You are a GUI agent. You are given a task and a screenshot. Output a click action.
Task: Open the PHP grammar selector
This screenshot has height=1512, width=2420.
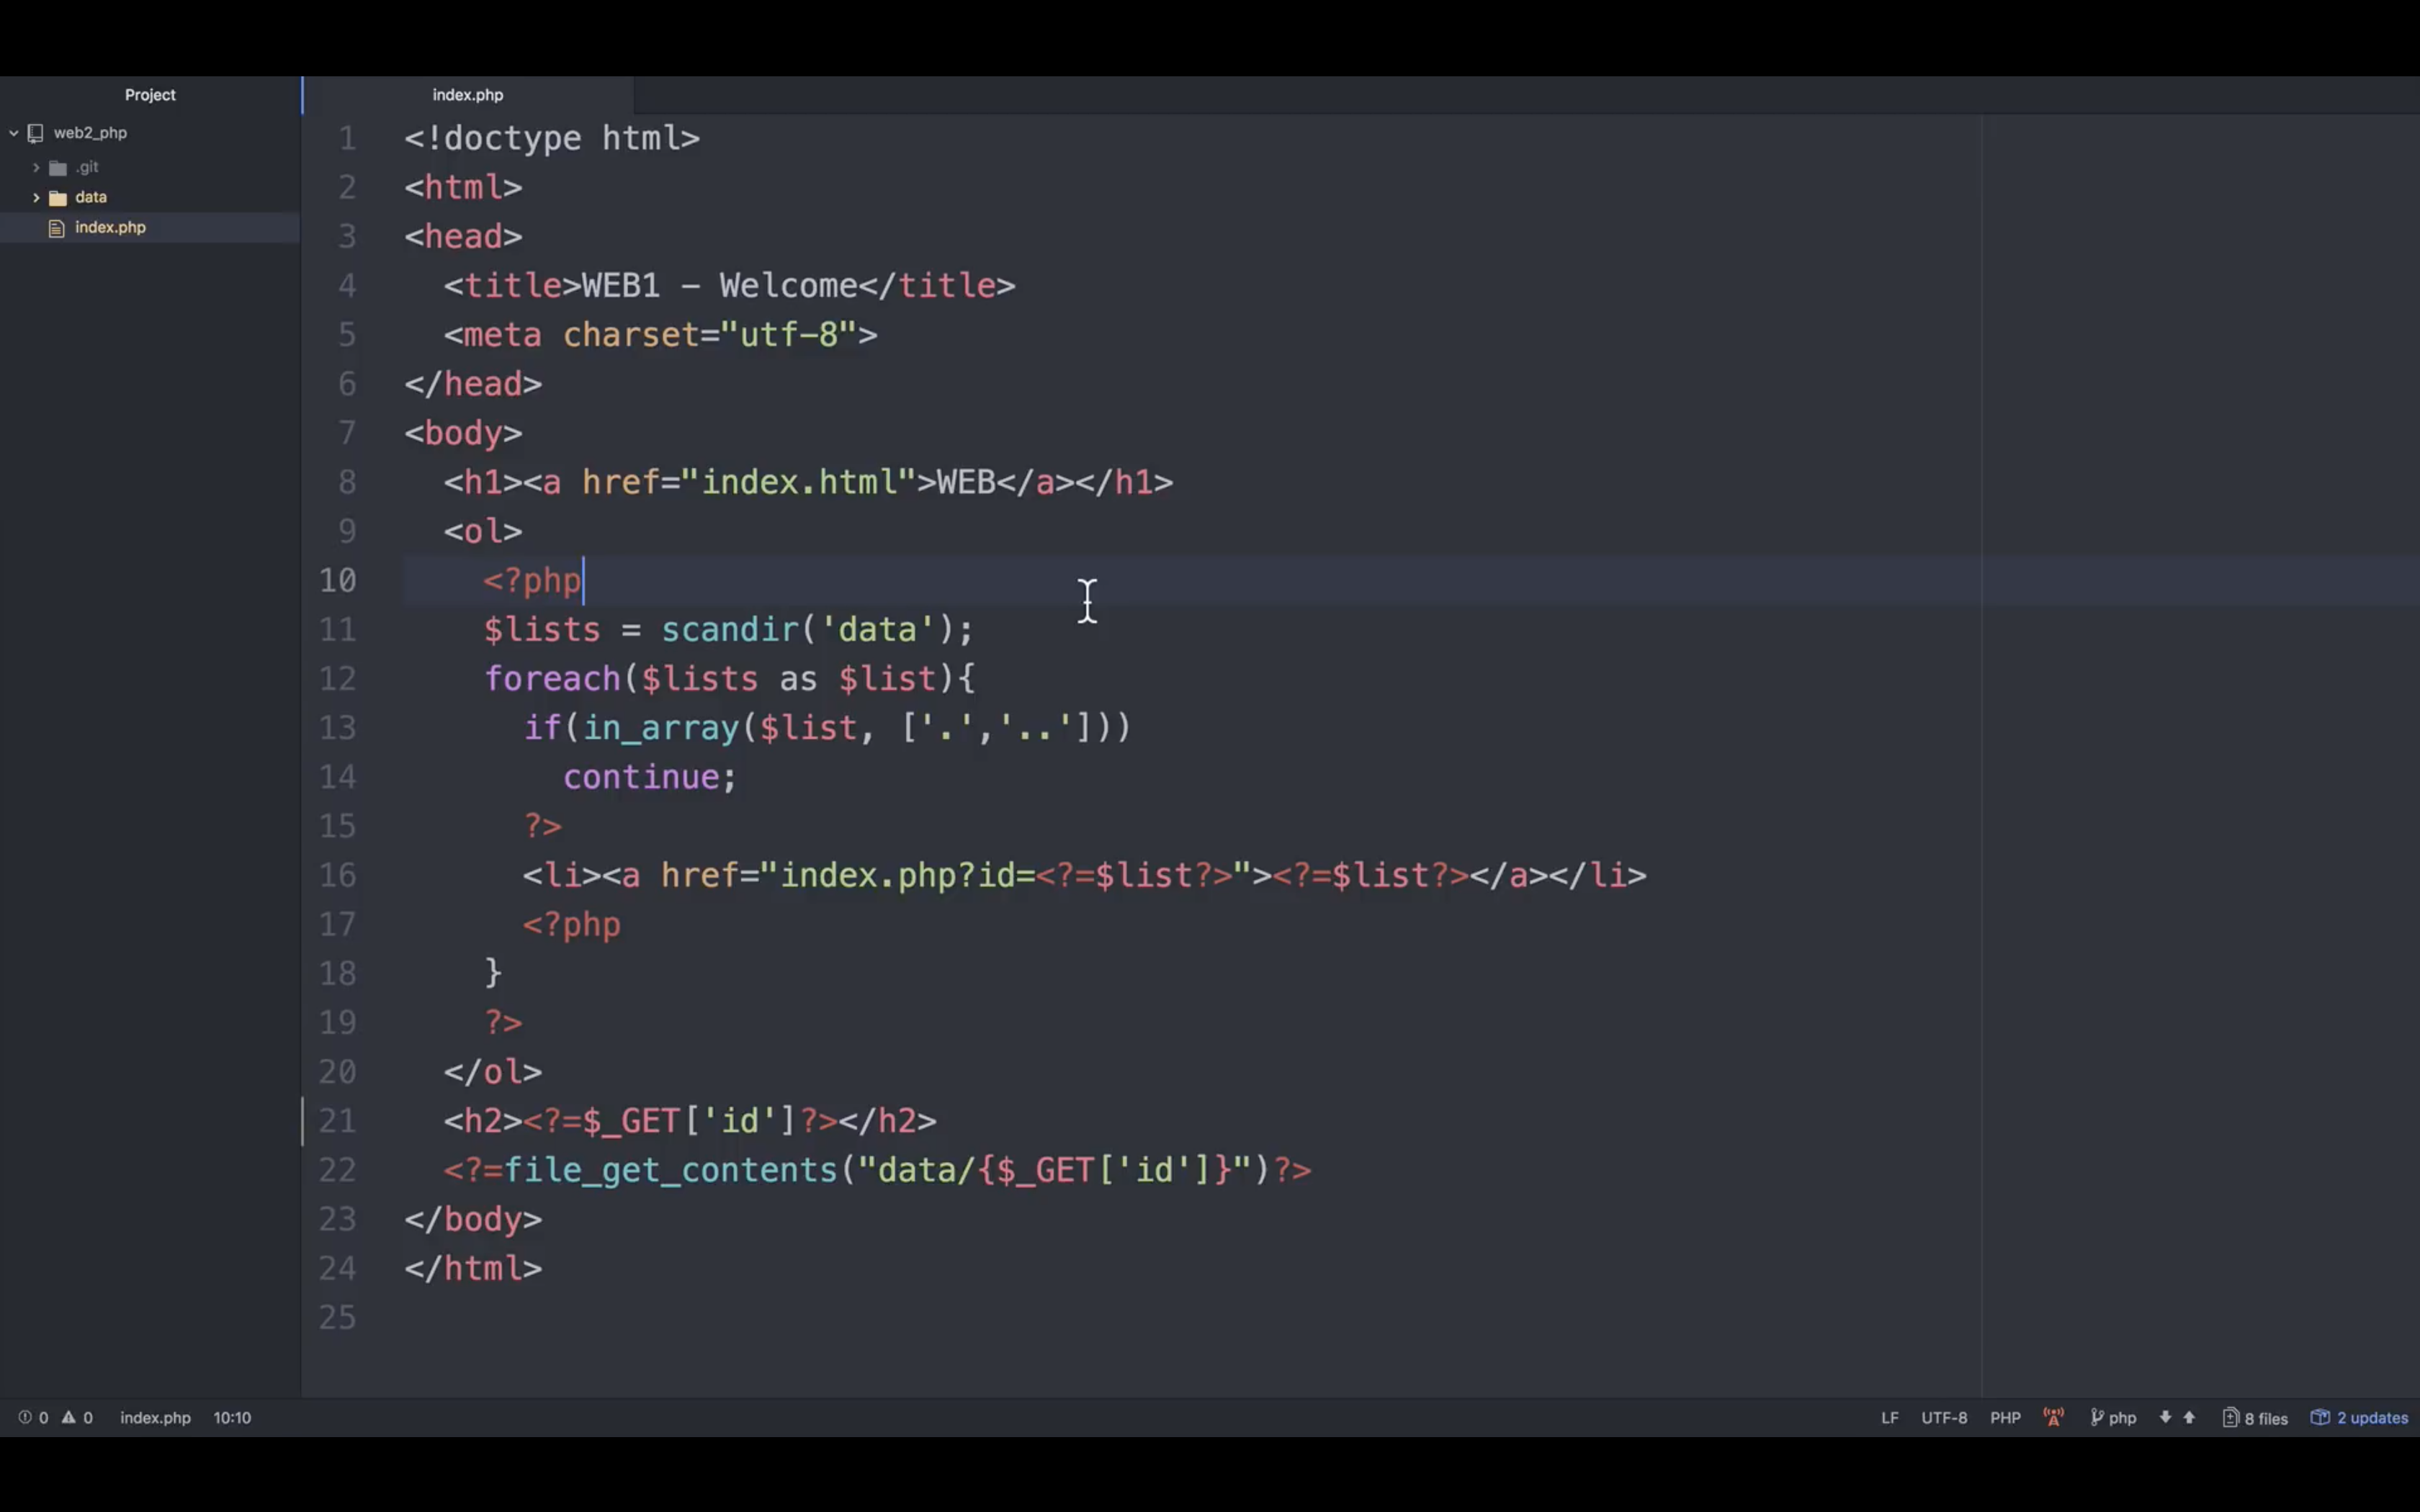(x=2005, y=1417)
